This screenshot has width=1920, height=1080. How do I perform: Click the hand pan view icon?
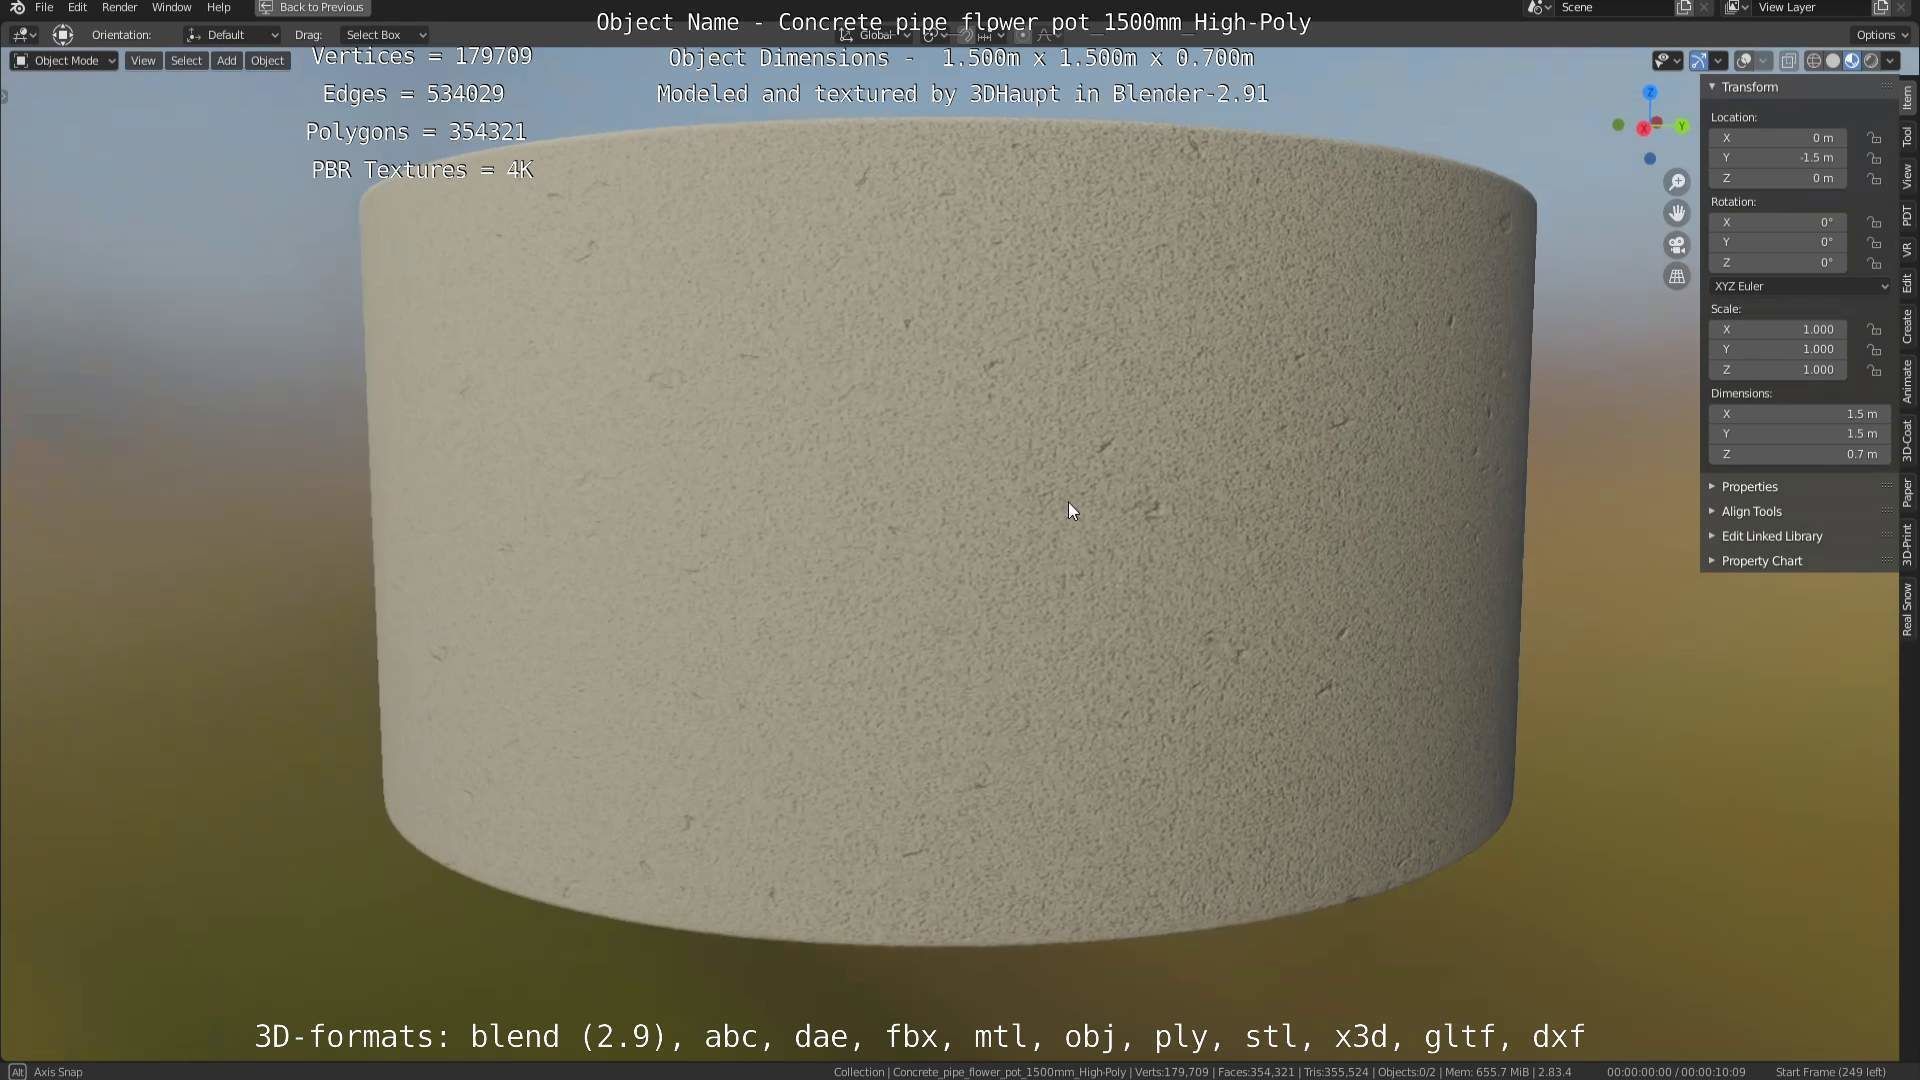[1677, 213]
